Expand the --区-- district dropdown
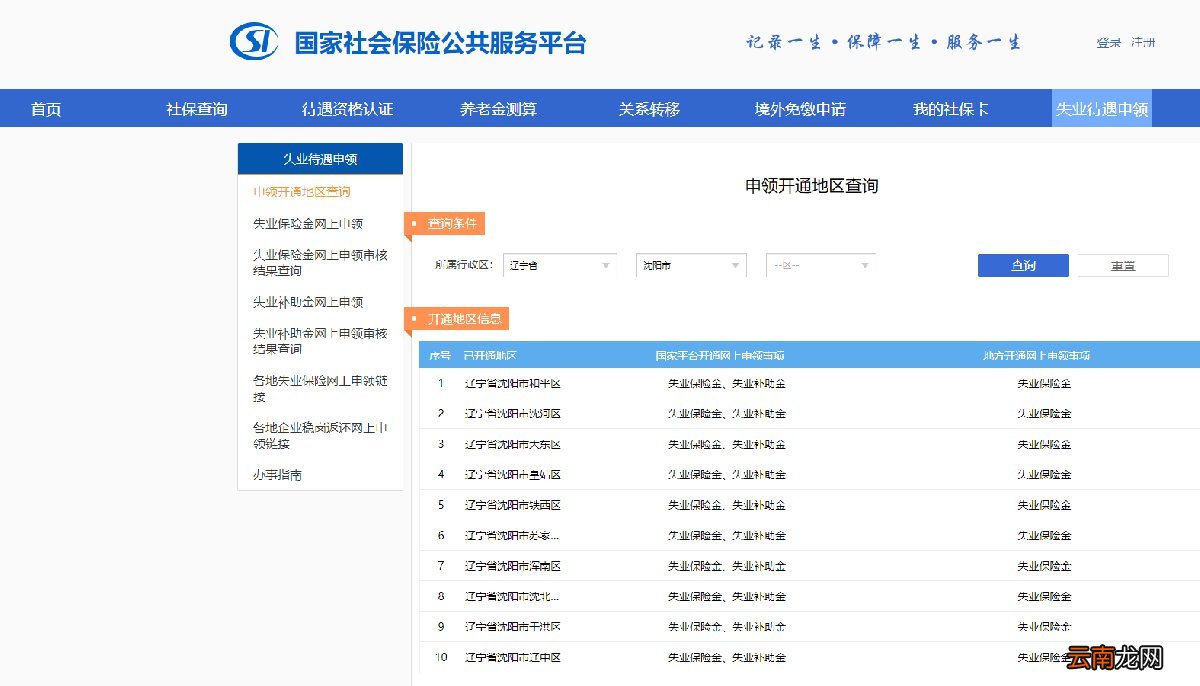 [821, 265]
